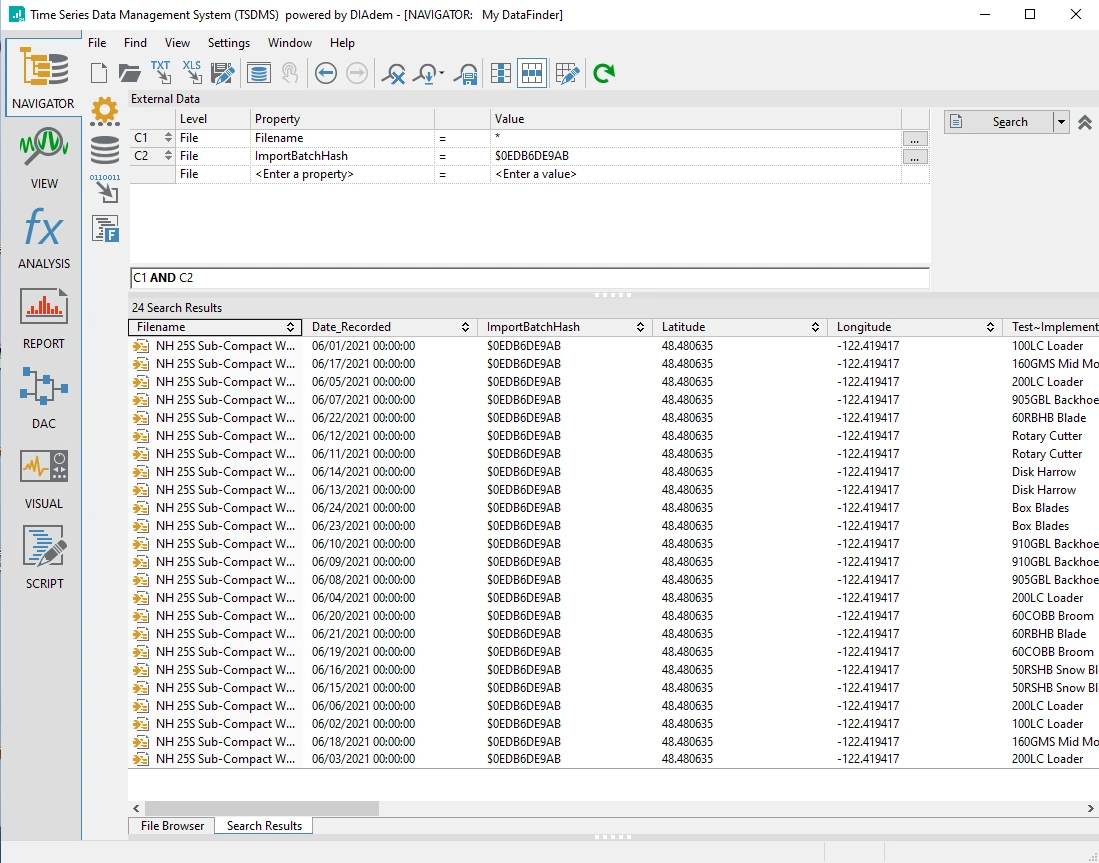Collapse the search input area with double chevron

1084,122
